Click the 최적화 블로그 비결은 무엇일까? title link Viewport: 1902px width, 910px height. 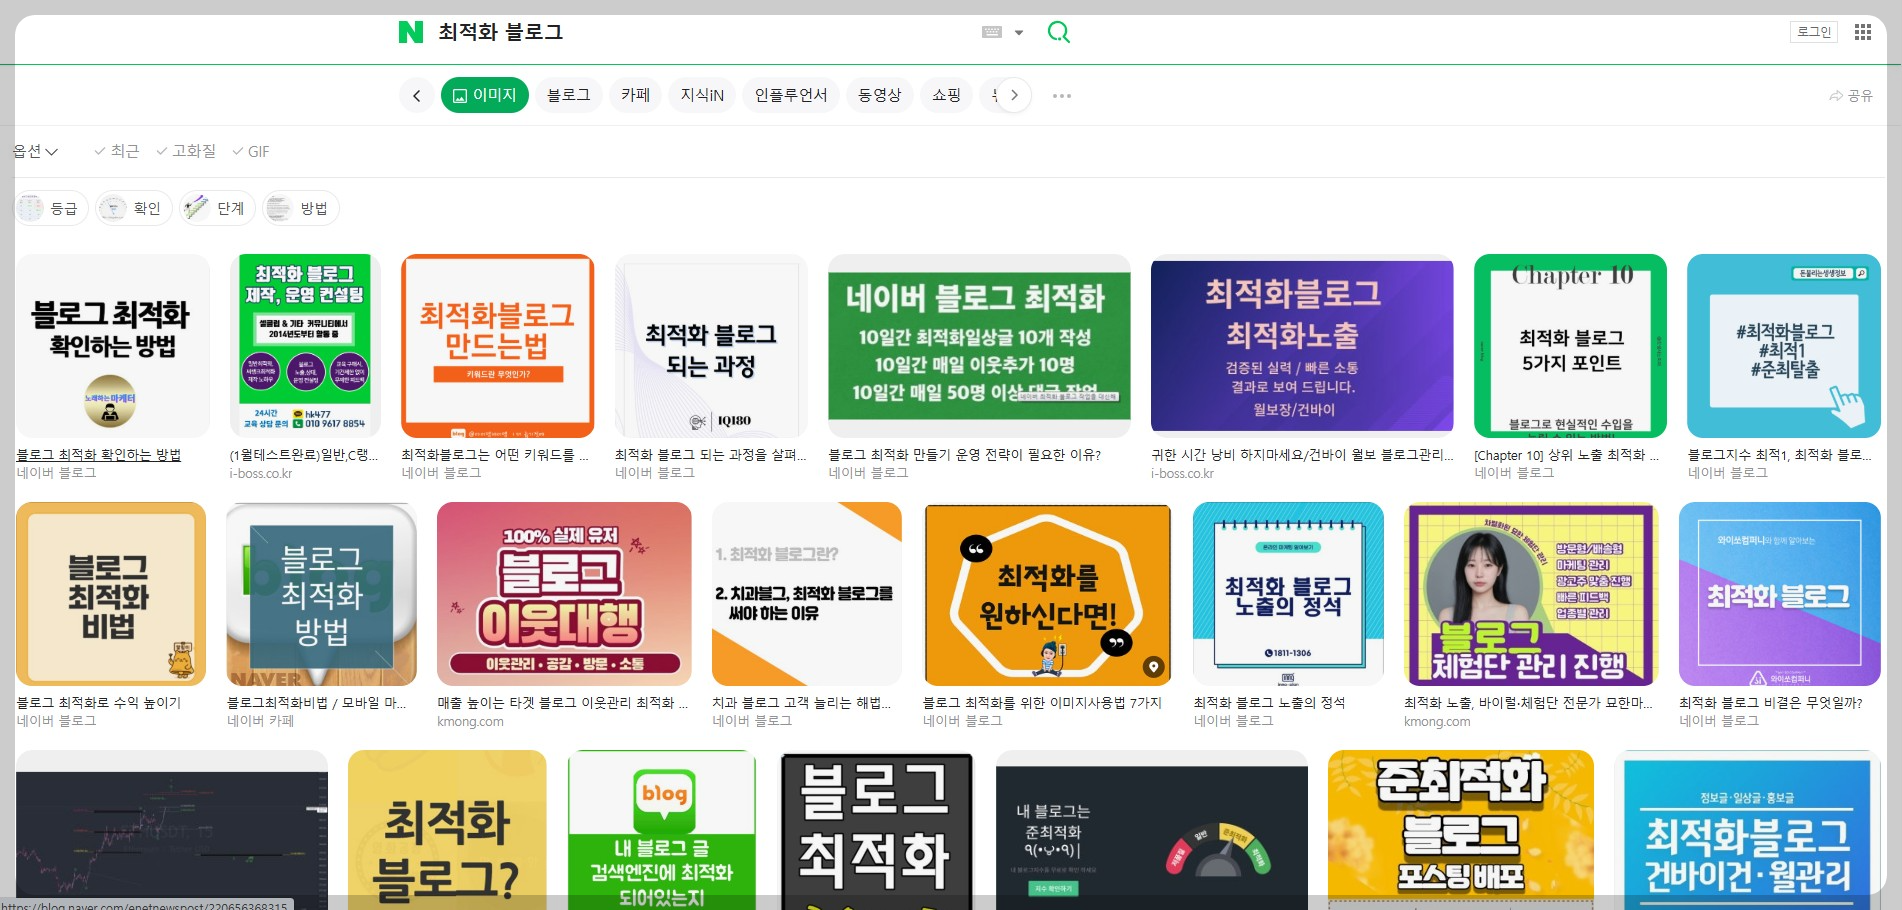pyautogui.click(x=1771, y=703)
